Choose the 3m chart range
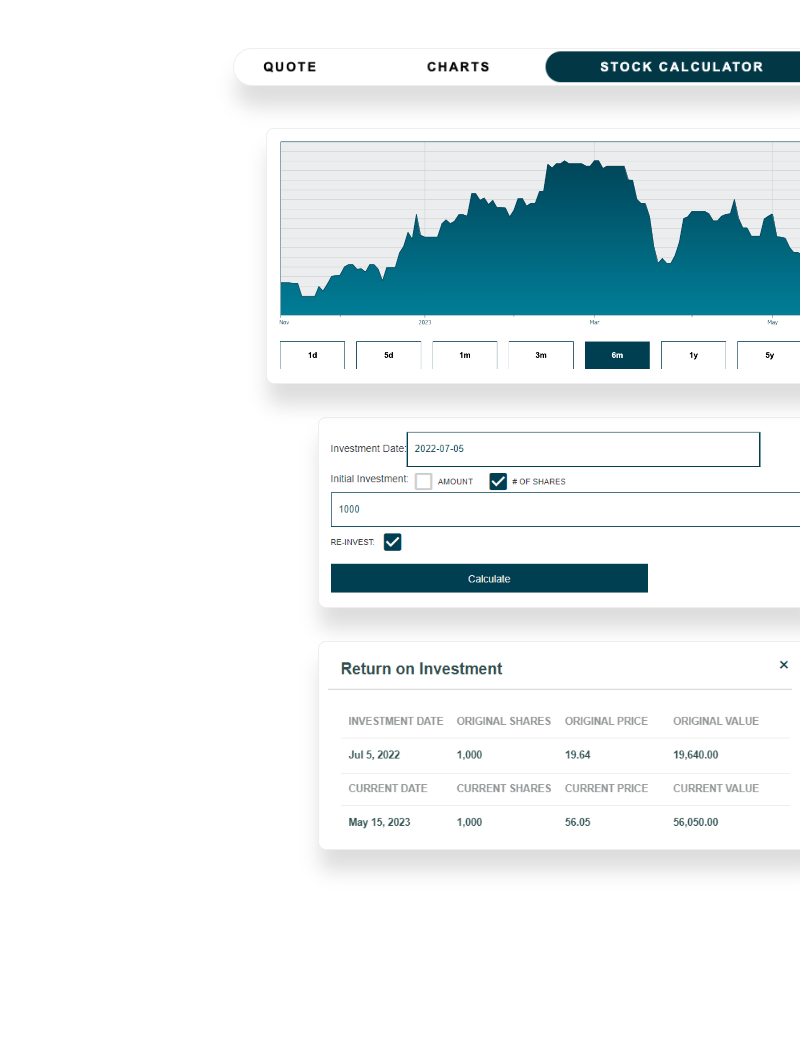Screen dimensions: 800x1063 click(541, 355)
